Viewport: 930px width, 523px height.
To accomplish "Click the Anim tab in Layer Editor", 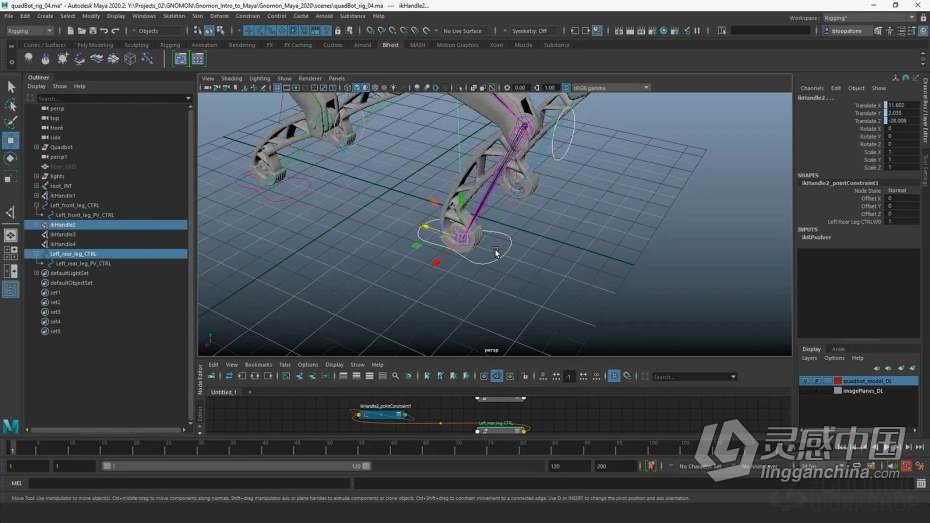I will [x=837, y=349].
